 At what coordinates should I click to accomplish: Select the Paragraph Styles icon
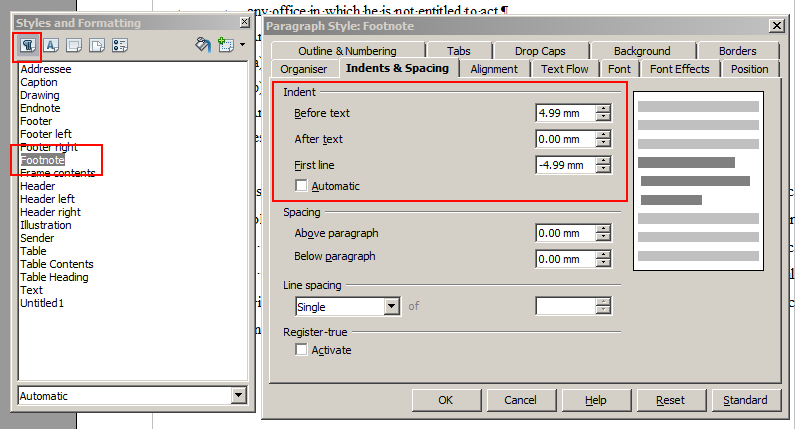point(28,45)
